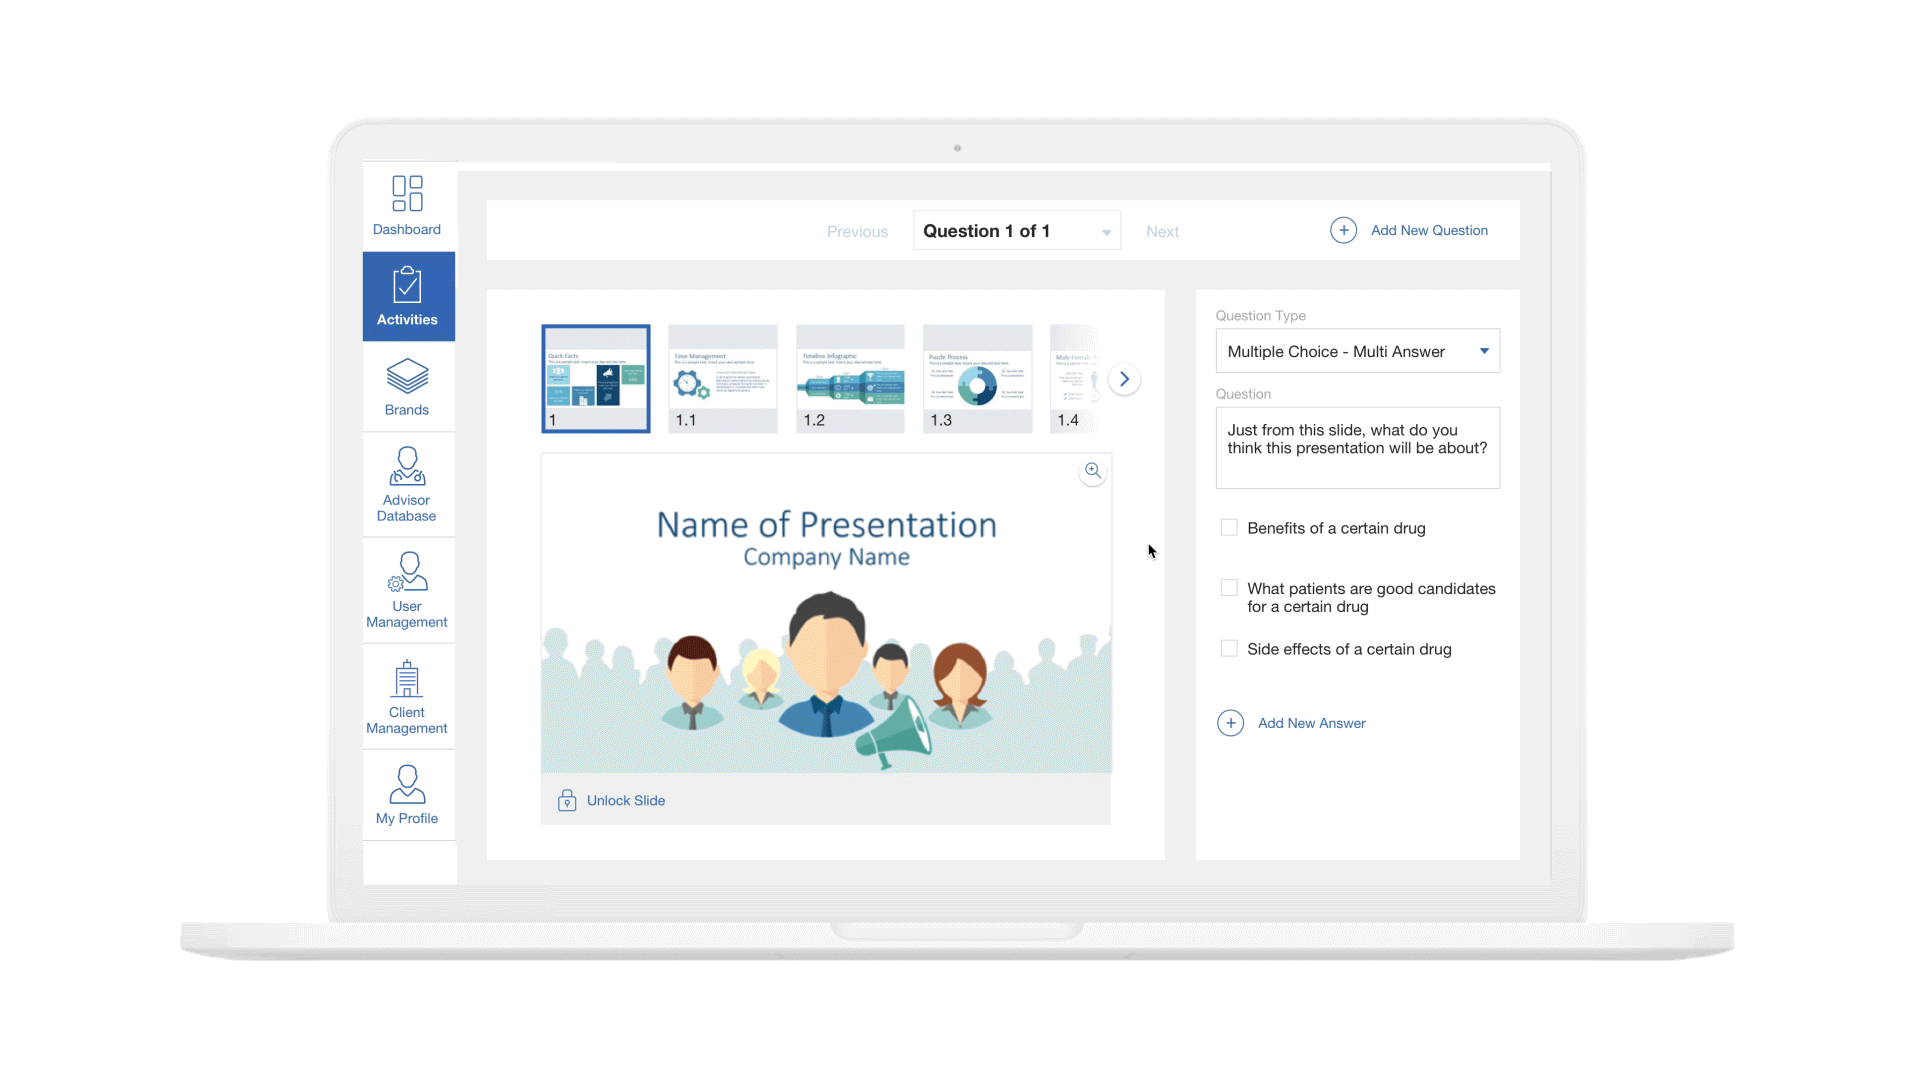This screenshot has width=1920, height=1080.
Task: Select slide thumbnail 1.2
Action: (x=850, y=378)
